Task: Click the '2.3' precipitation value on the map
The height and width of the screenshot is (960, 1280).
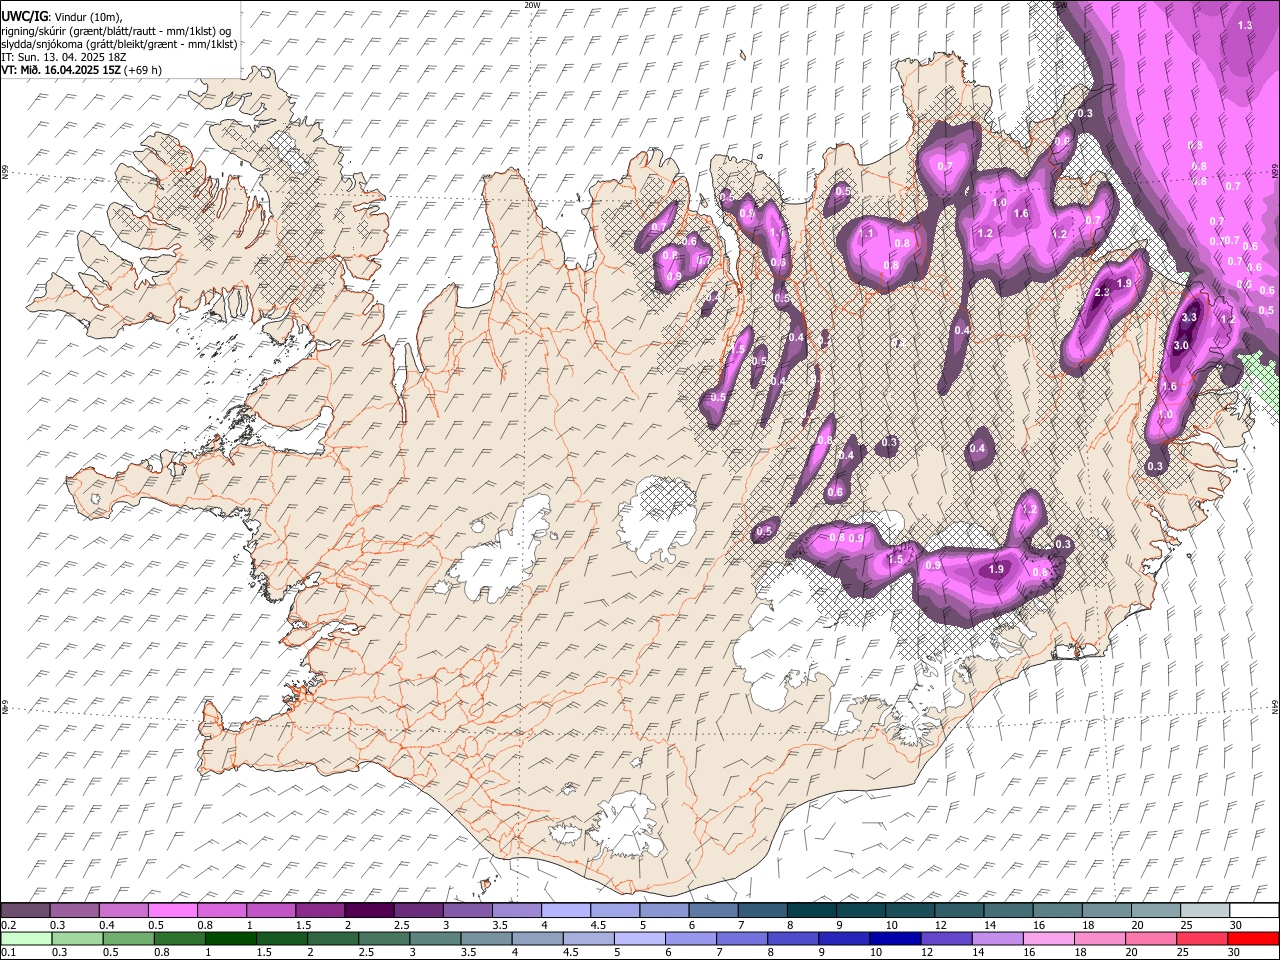Action: click(x=1103, y=293)
